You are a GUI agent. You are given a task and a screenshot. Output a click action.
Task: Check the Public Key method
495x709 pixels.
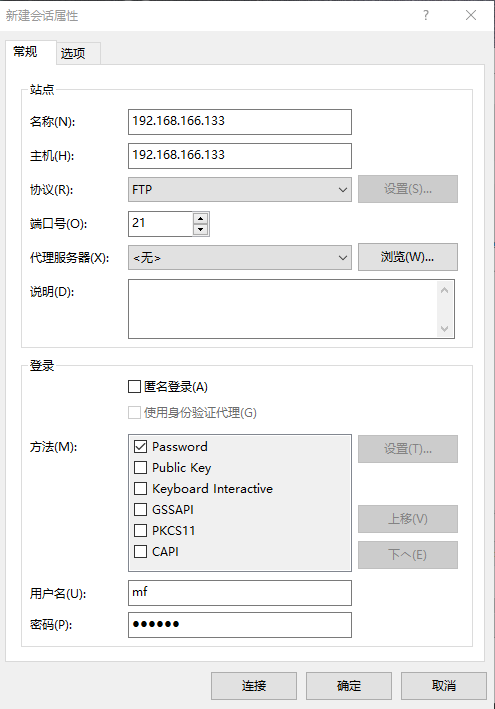[x=140, y=468]
